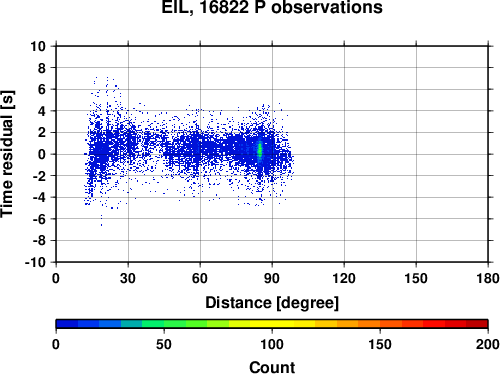The width and height of the screenshot is (500, 374).
Task: Click the orange colorbar section near 150
Action: [380, 324]
